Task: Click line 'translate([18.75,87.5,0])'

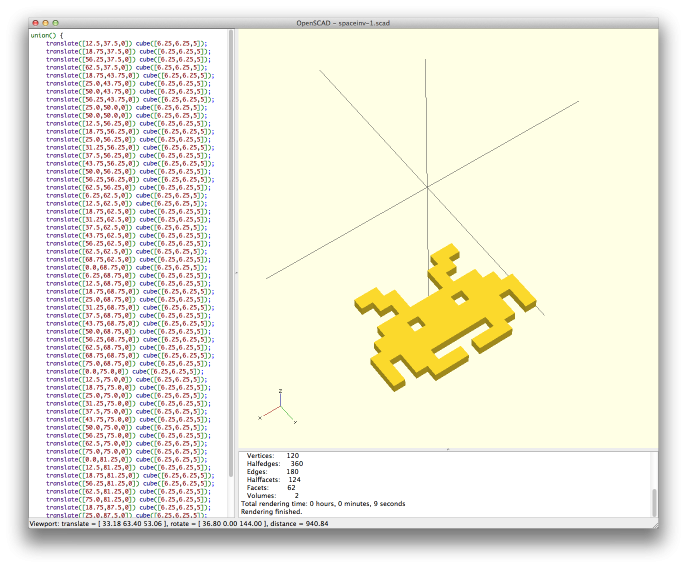Action: (x=128, y=508)
